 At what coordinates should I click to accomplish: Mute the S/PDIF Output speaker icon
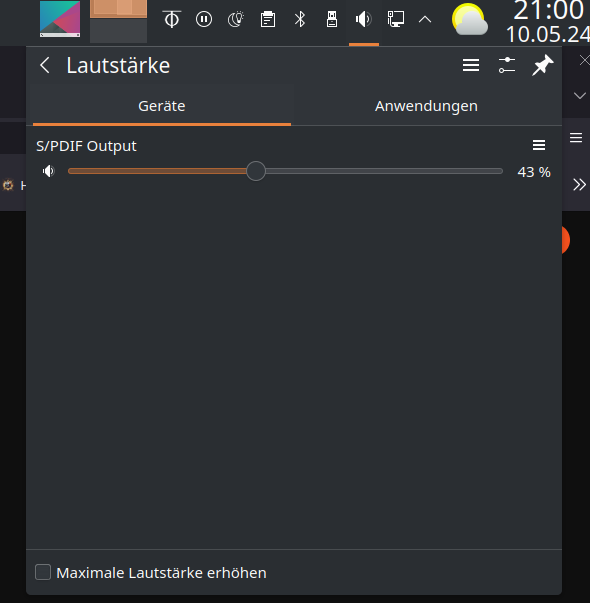click(x=48, y=171)
